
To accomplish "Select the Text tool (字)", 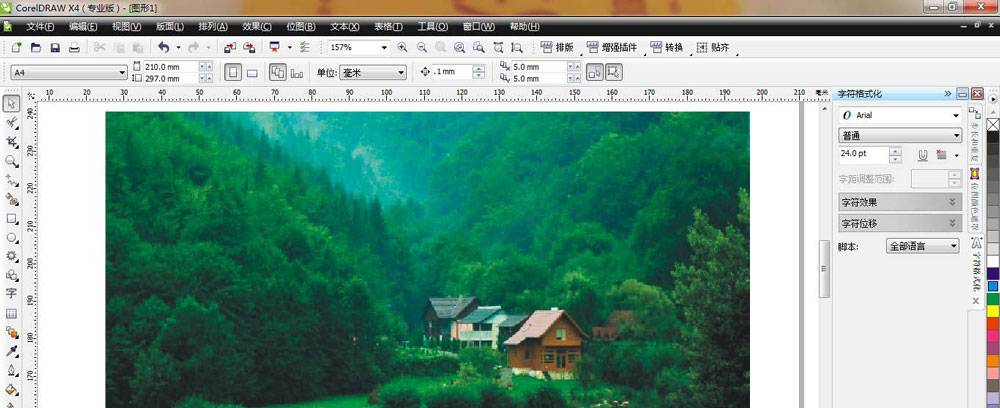I will click(11, 294).
